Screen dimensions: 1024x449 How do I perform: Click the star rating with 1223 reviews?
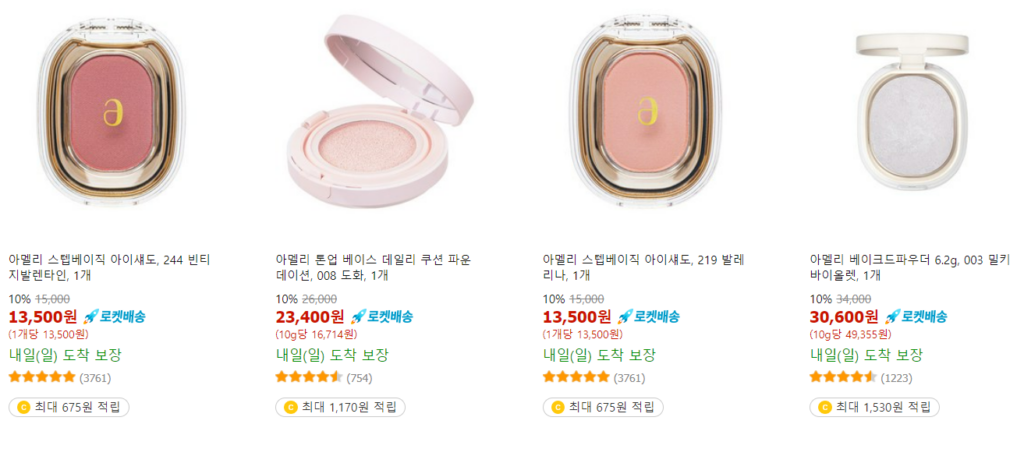tap(843, 377)
